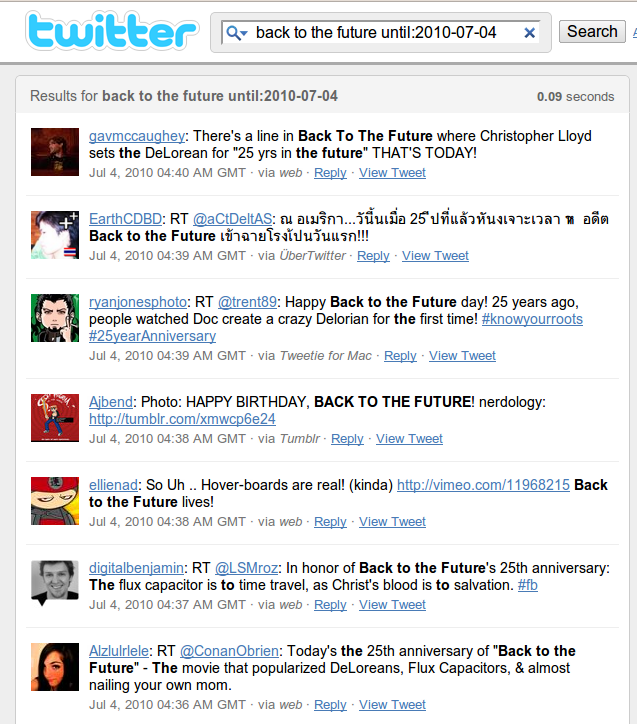The image size is (637, 724).
Task: Click 'Jul 4, 2010 04:37 AM GMT' timestamp
Action: (x=167, y=605)
